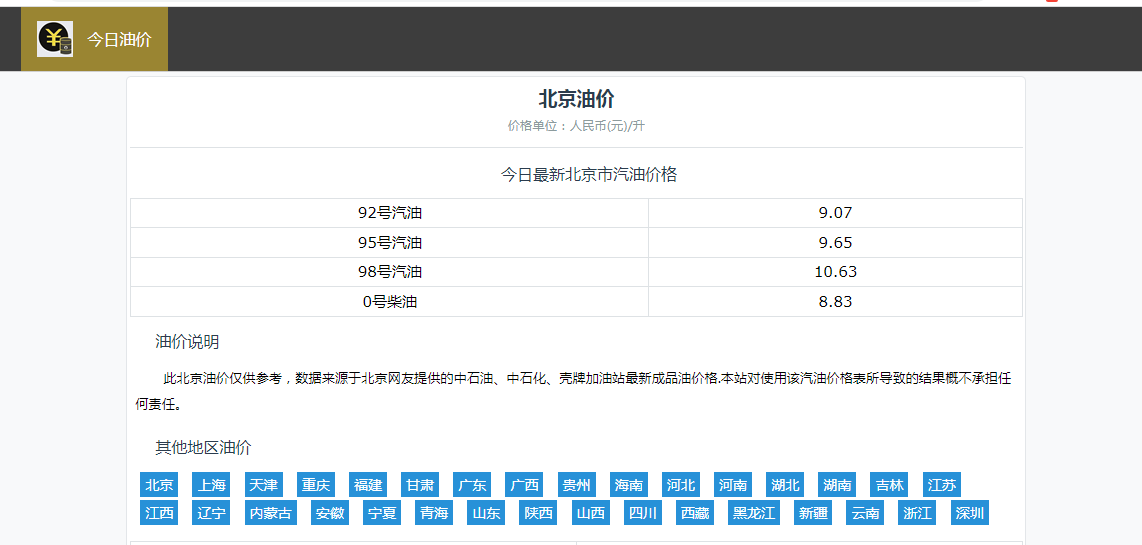1142x545 pixels.
Task: Open the 内蒙古 region link
Action: pyautogui.click(x=271, y=513)
